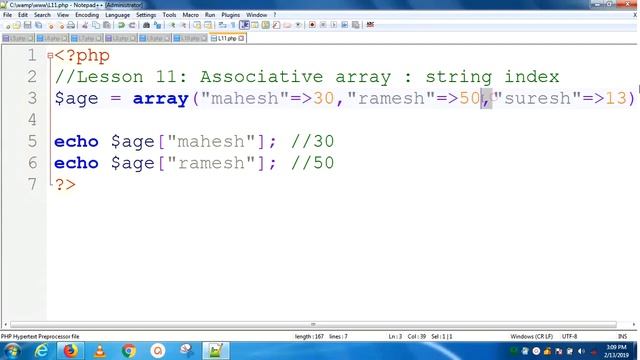
Task: Toggle synchronized horizontal scrolling
Action: coord(208,25)
